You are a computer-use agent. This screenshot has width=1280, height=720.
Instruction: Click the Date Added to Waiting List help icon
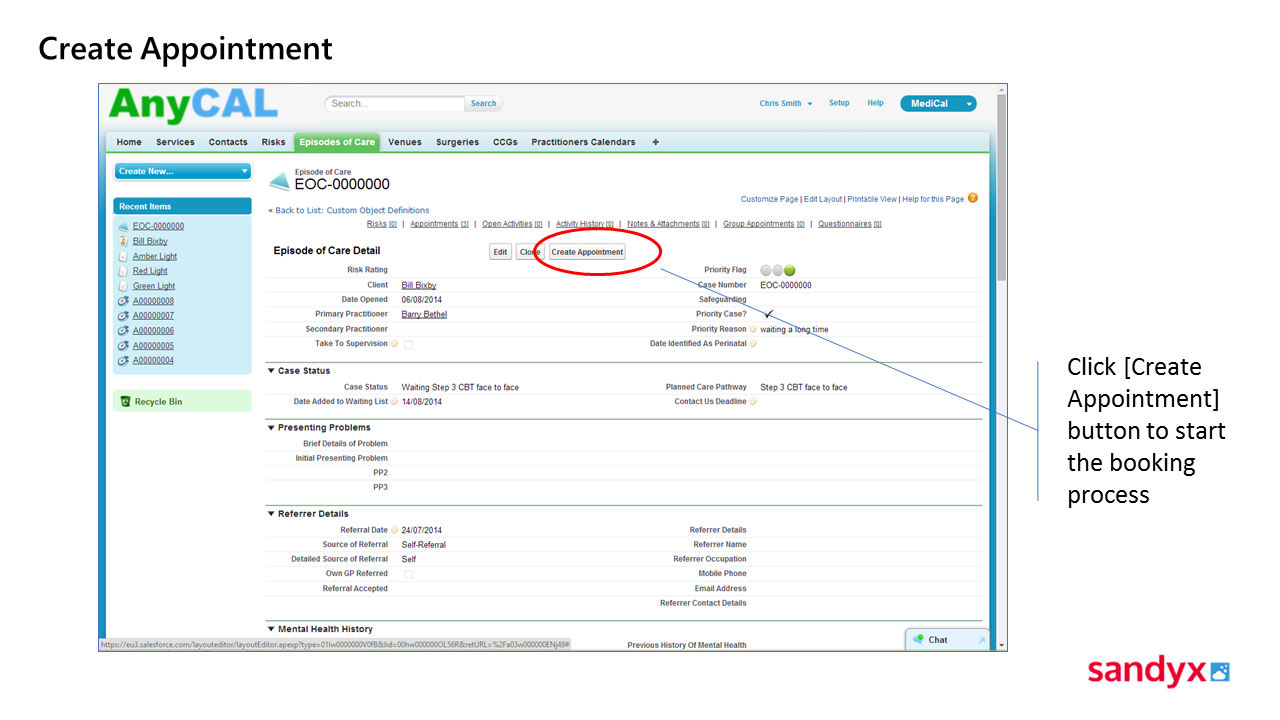395,402
